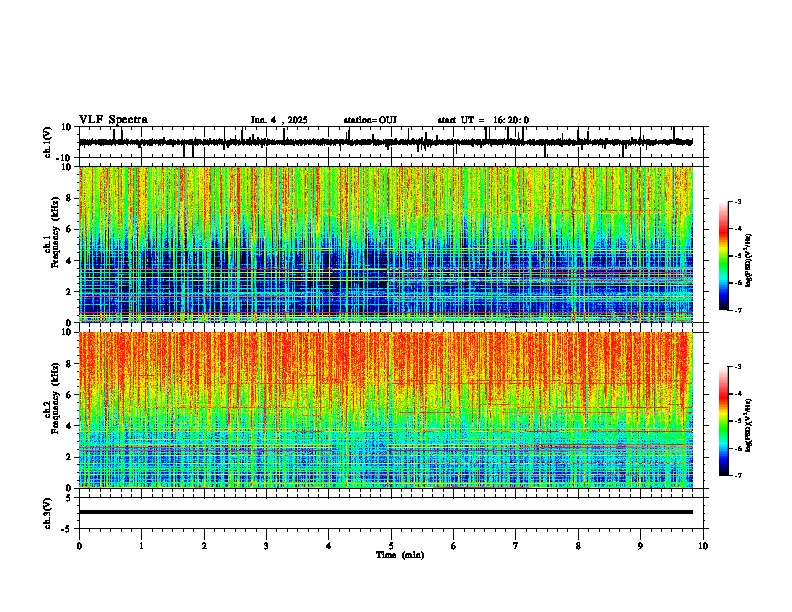Image resolution: width=792 pixels, height=612 pixels.
Task: Click the "ch.3(V)" vertical axis label
Action: pos(48,513)
